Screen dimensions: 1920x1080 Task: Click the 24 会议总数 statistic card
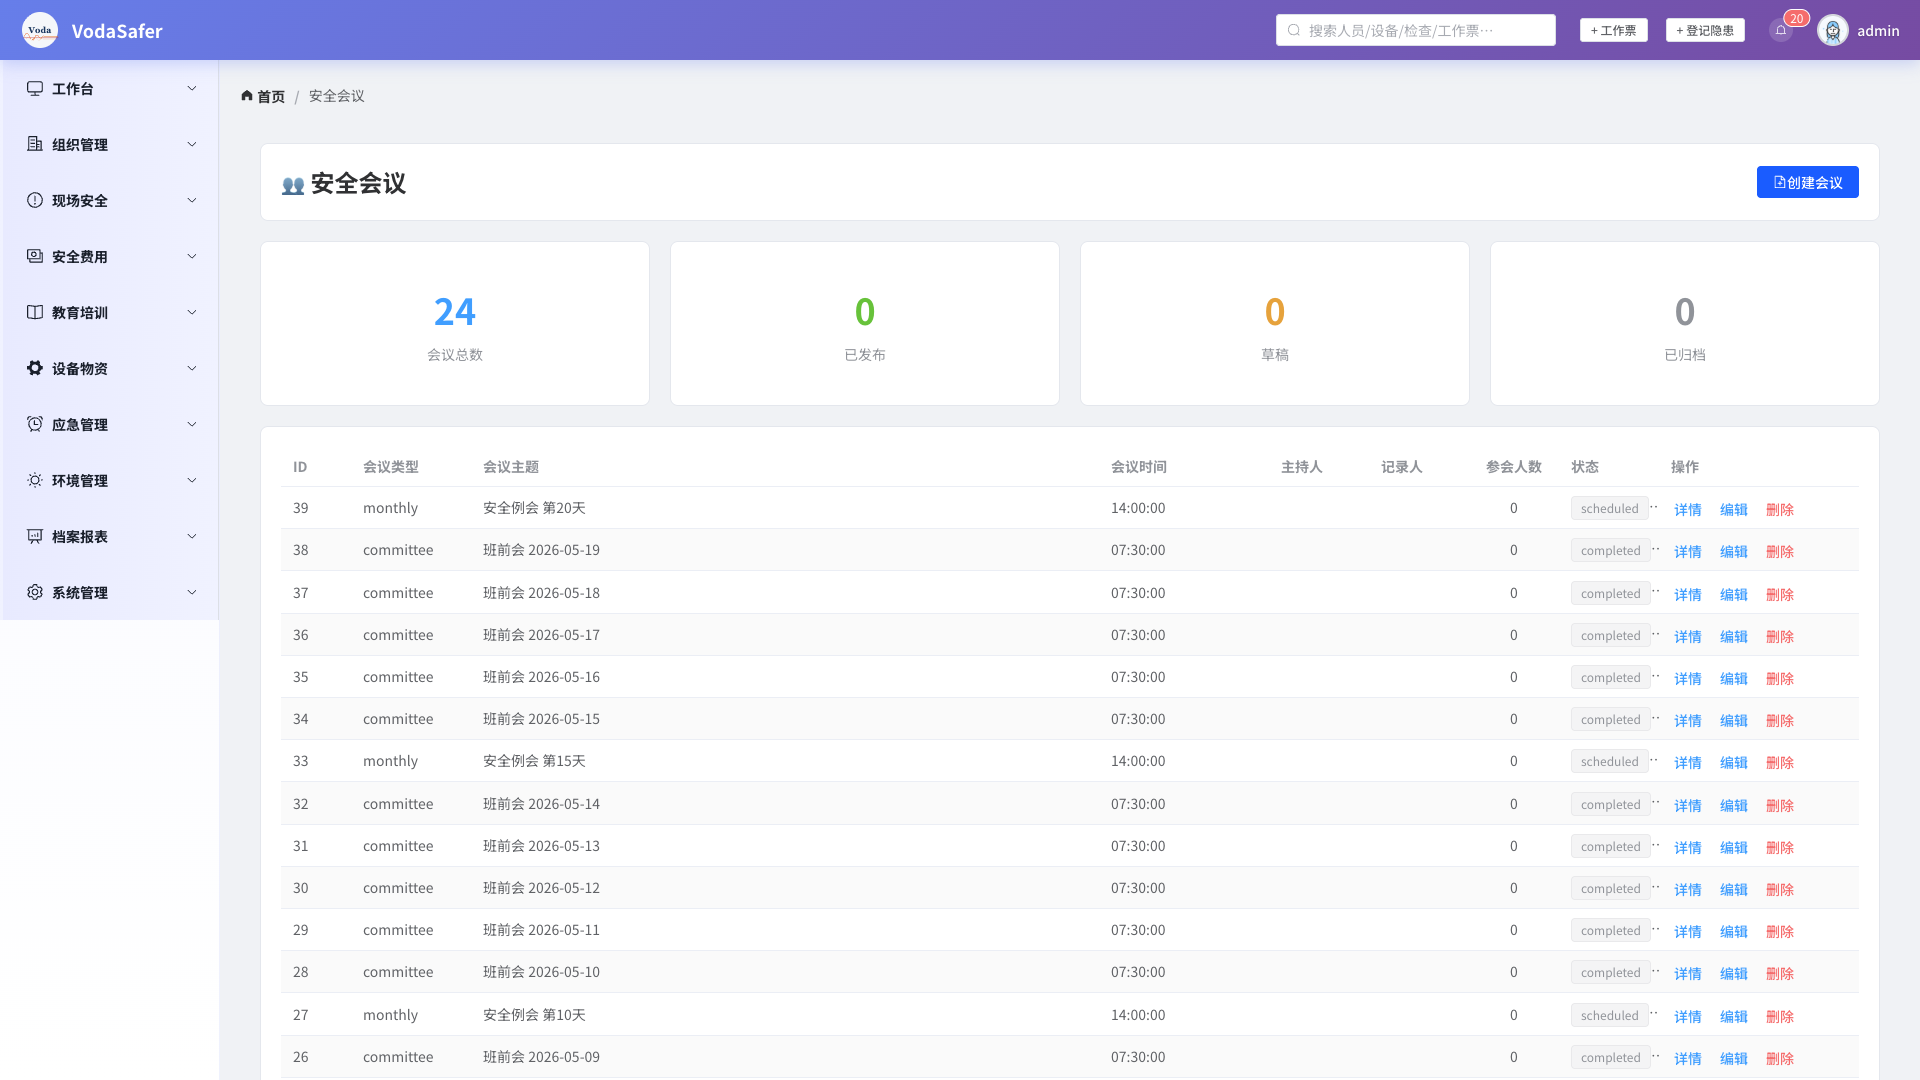(x=455, y=323)
